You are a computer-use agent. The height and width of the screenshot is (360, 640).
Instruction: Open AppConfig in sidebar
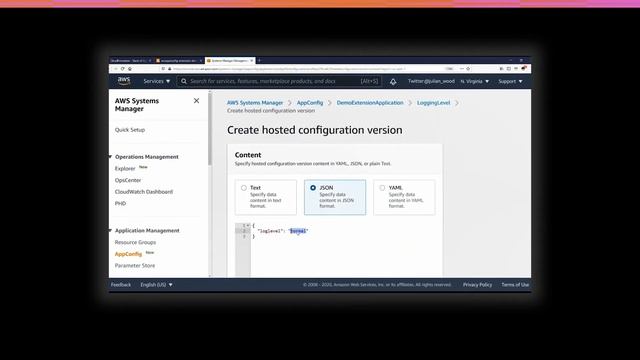tap(128, 254)
